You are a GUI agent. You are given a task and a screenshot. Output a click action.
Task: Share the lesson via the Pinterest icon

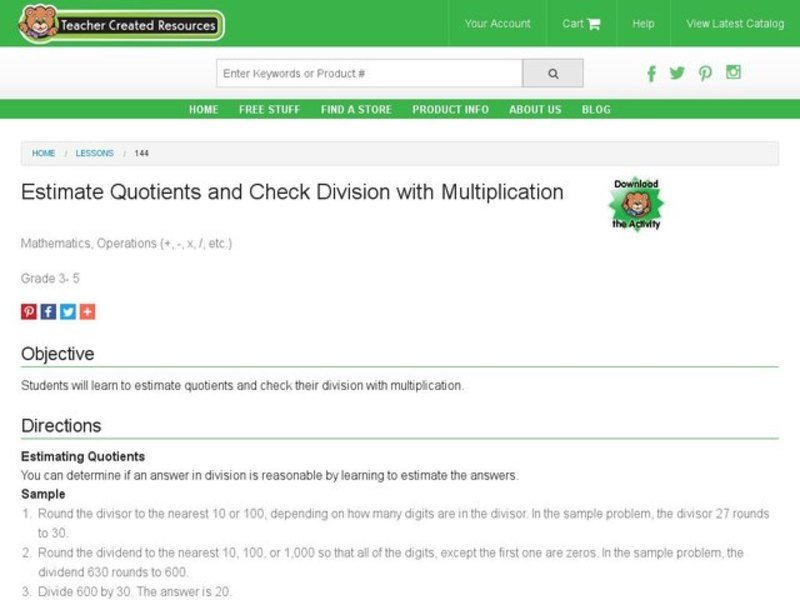27,311
